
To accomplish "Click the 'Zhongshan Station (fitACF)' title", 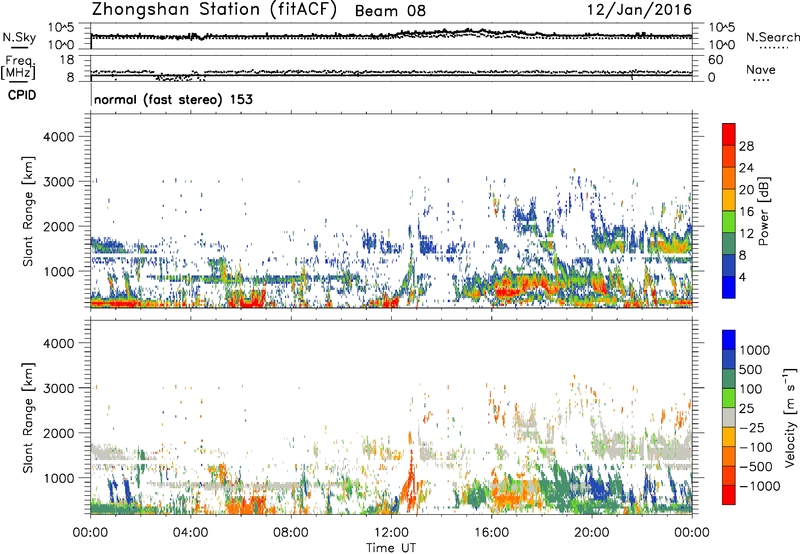I will (x=214, y=10).
